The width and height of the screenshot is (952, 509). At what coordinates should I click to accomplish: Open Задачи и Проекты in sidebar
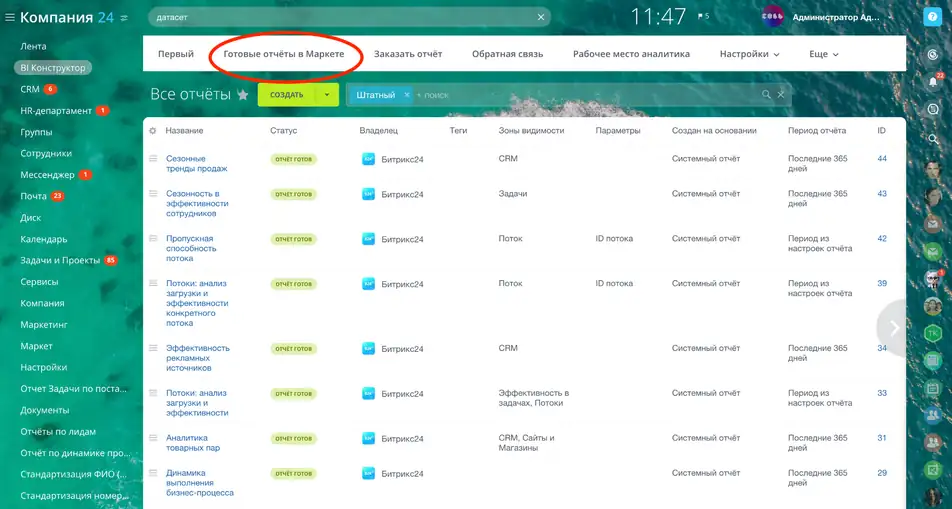(x=60, y=260)
